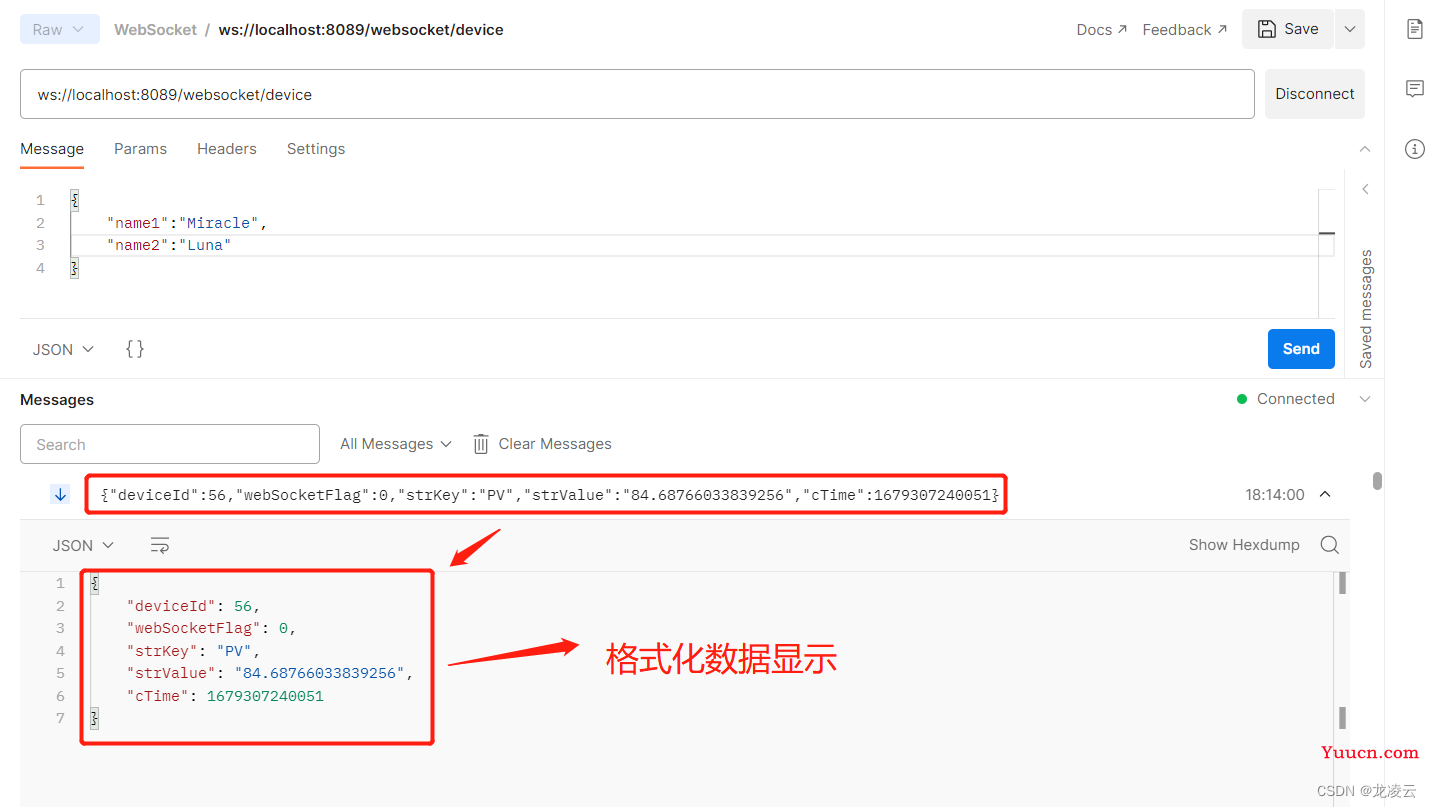1431x807 pixels.
Task: Collapse the Saved messages panel arrow
Action: click(x=1365, y=189)
